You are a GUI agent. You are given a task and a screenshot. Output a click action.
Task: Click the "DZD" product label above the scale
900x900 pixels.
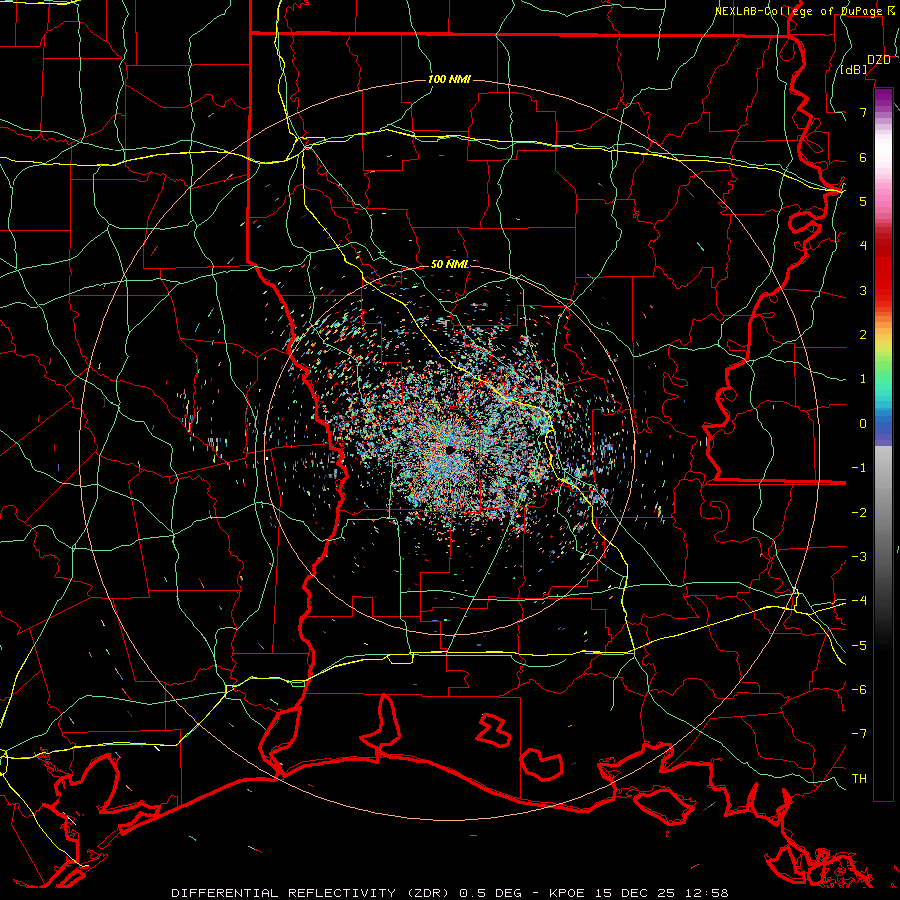[x=878, y=60]
